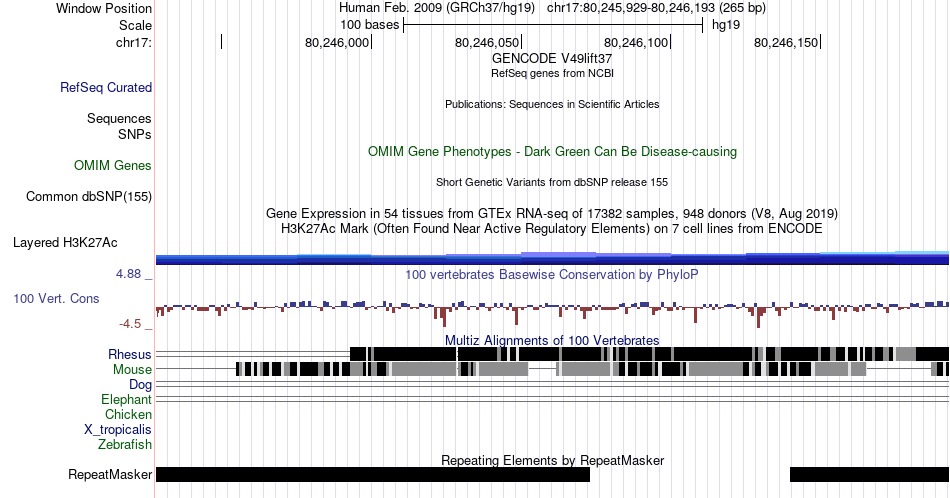Click the Layered H3K27Ac track label
Screen dimensions: 950x498
65,242
